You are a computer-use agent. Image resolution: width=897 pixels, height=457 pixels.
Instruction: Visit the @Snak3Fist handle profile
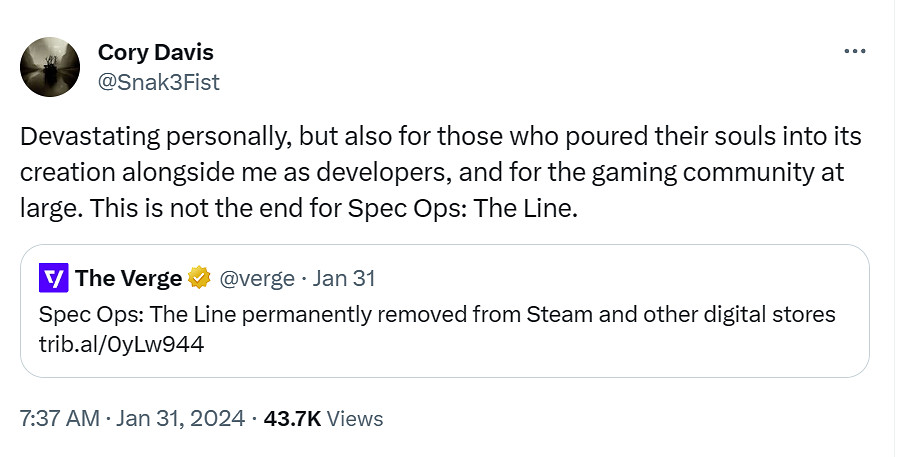[158, 81]
